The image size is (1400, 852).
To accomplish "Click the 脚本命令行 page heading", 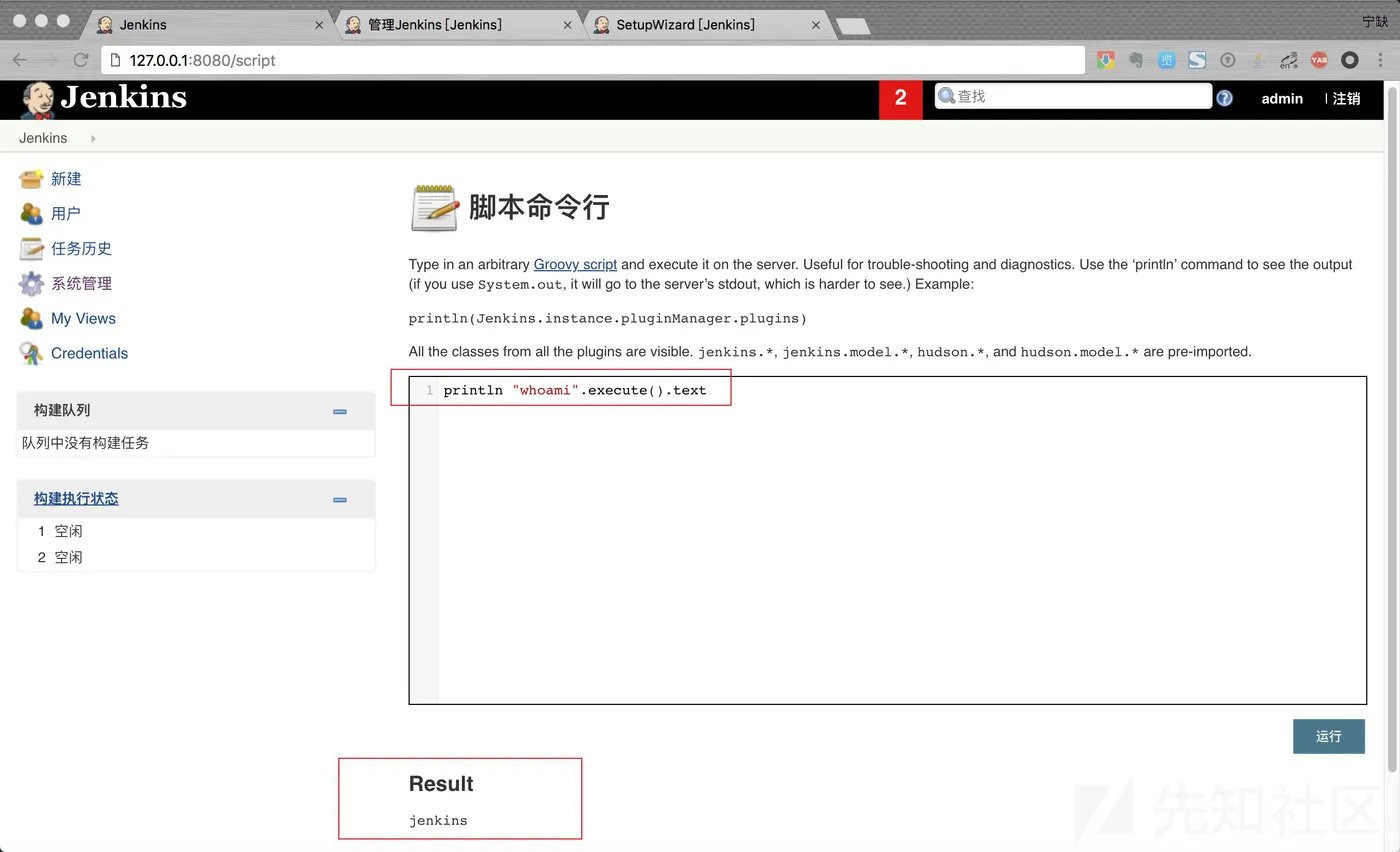I will (539, 207).
